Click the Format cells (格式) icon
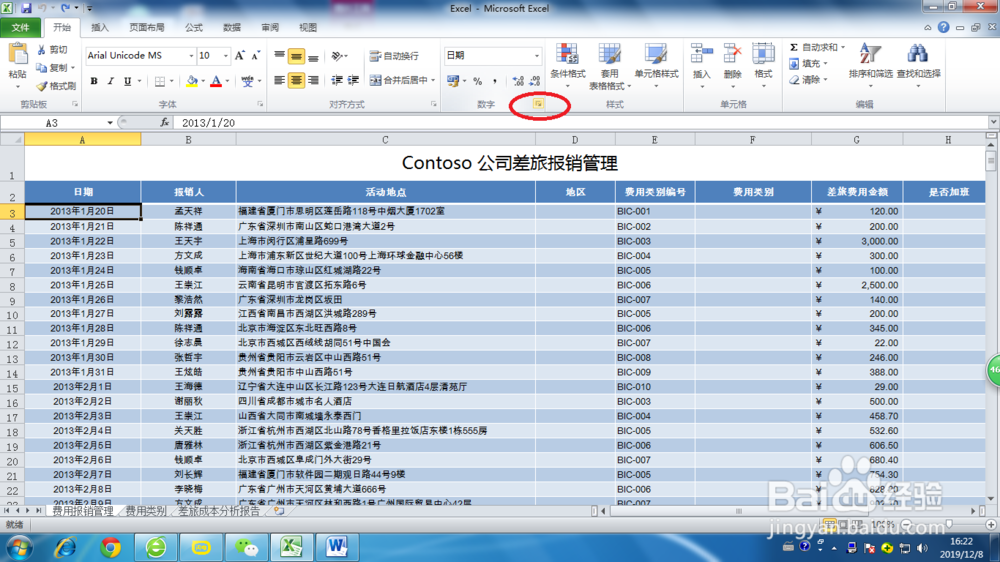This screenshot has height=562, width=1000. tap(763, 55)
